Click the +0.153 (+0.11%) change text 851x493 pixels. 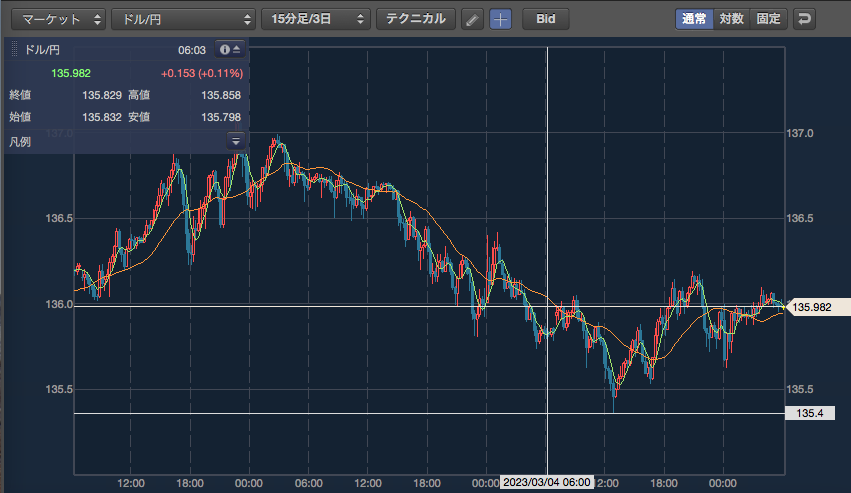pos(202,73)
